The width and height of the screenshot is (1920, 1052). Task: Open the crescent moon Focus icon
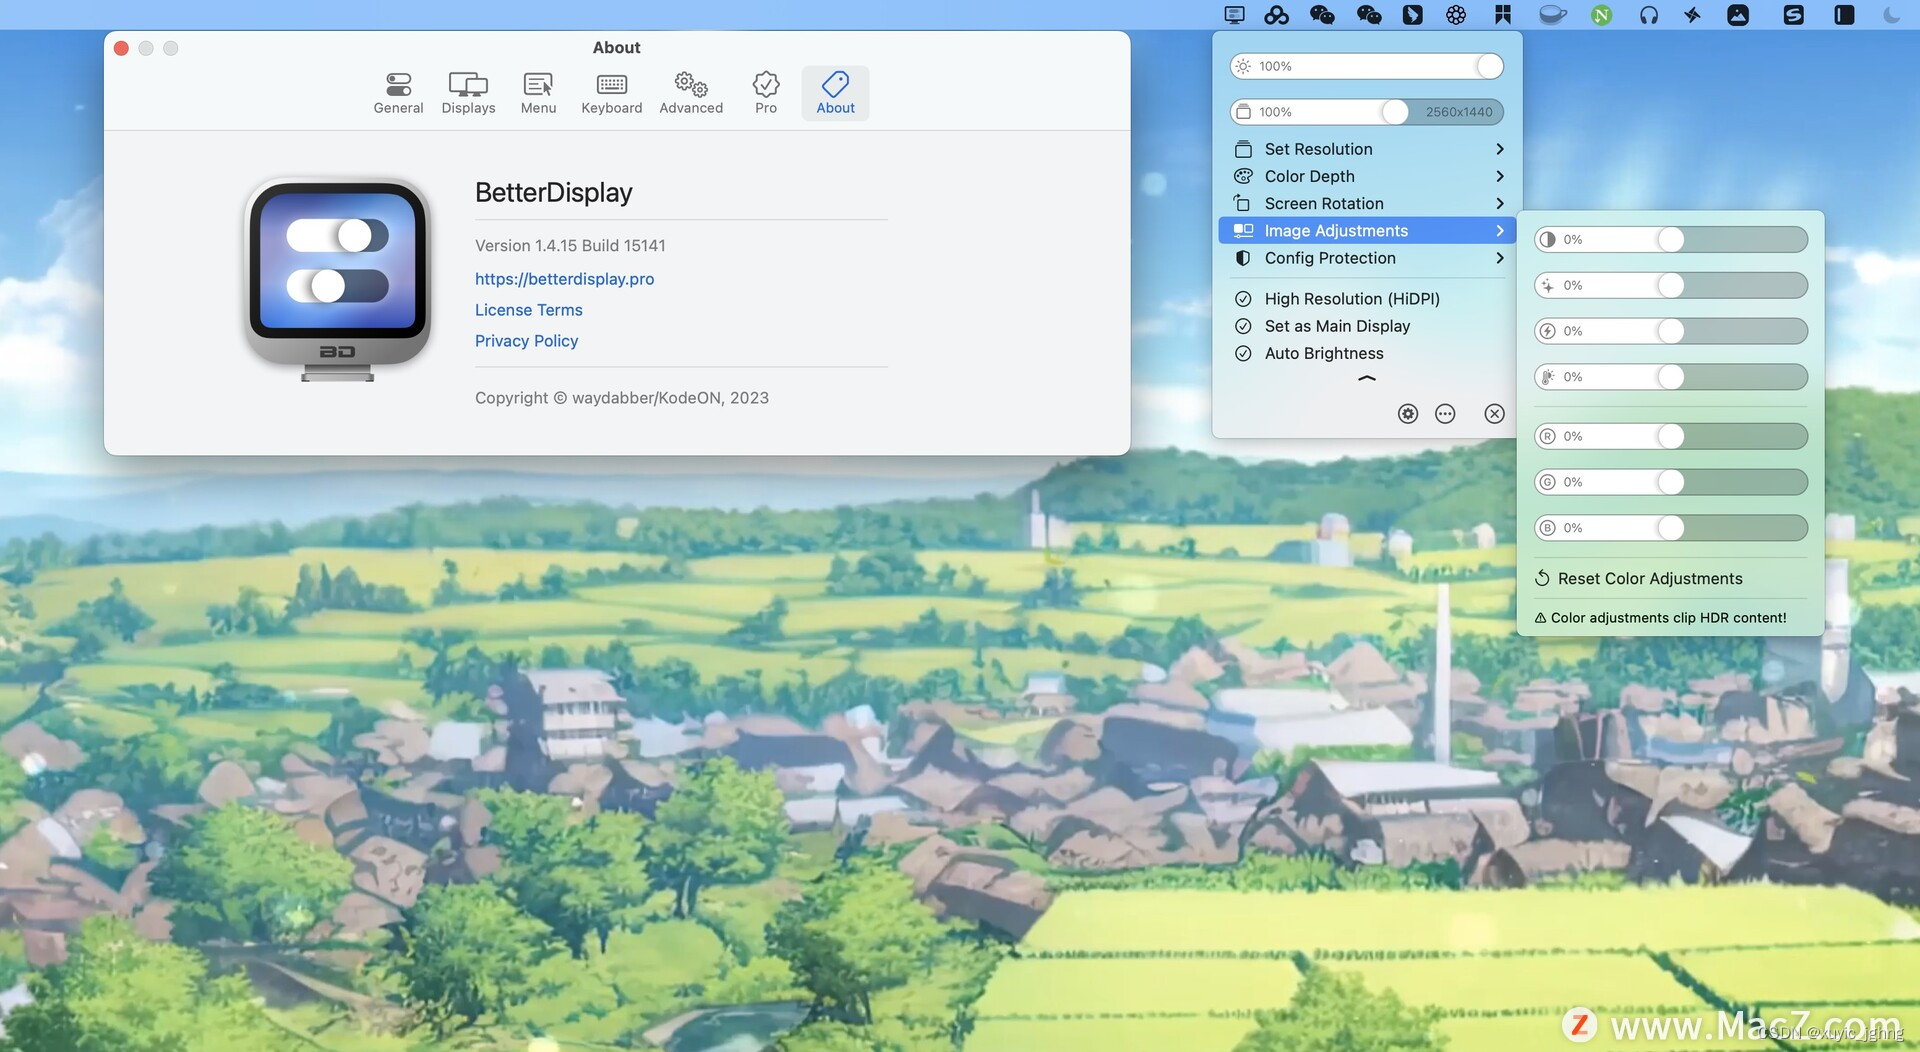pos(1891,15)
